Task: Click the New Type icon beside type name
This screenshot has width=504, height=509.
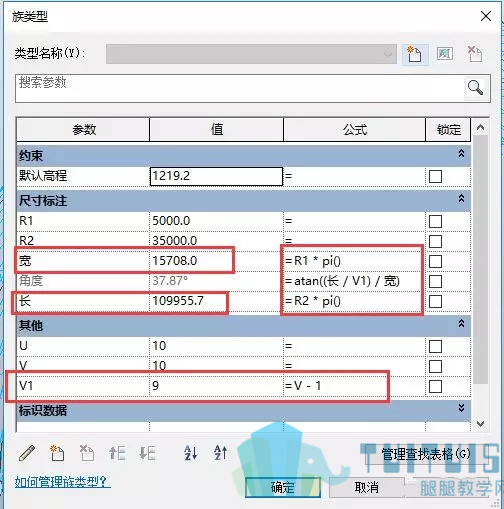Action: click(x=414, y=54)
